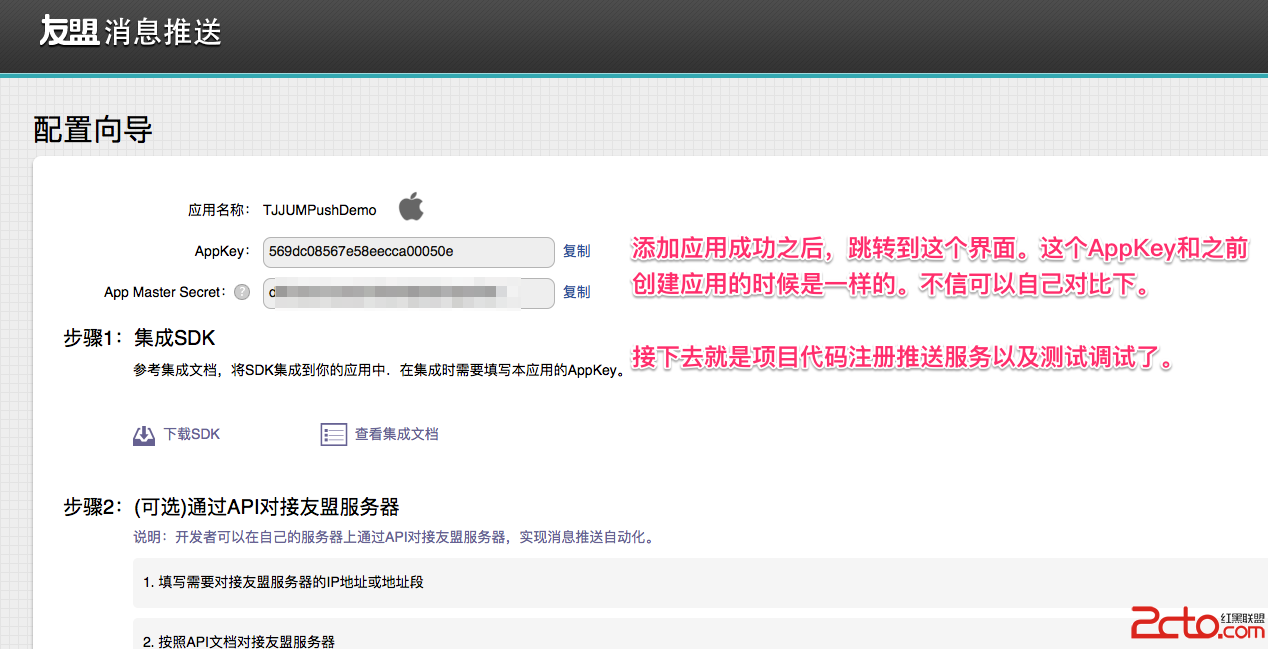Click the App Master Secret field
This screenshot has width=1268, height=649.
point(408,293)
